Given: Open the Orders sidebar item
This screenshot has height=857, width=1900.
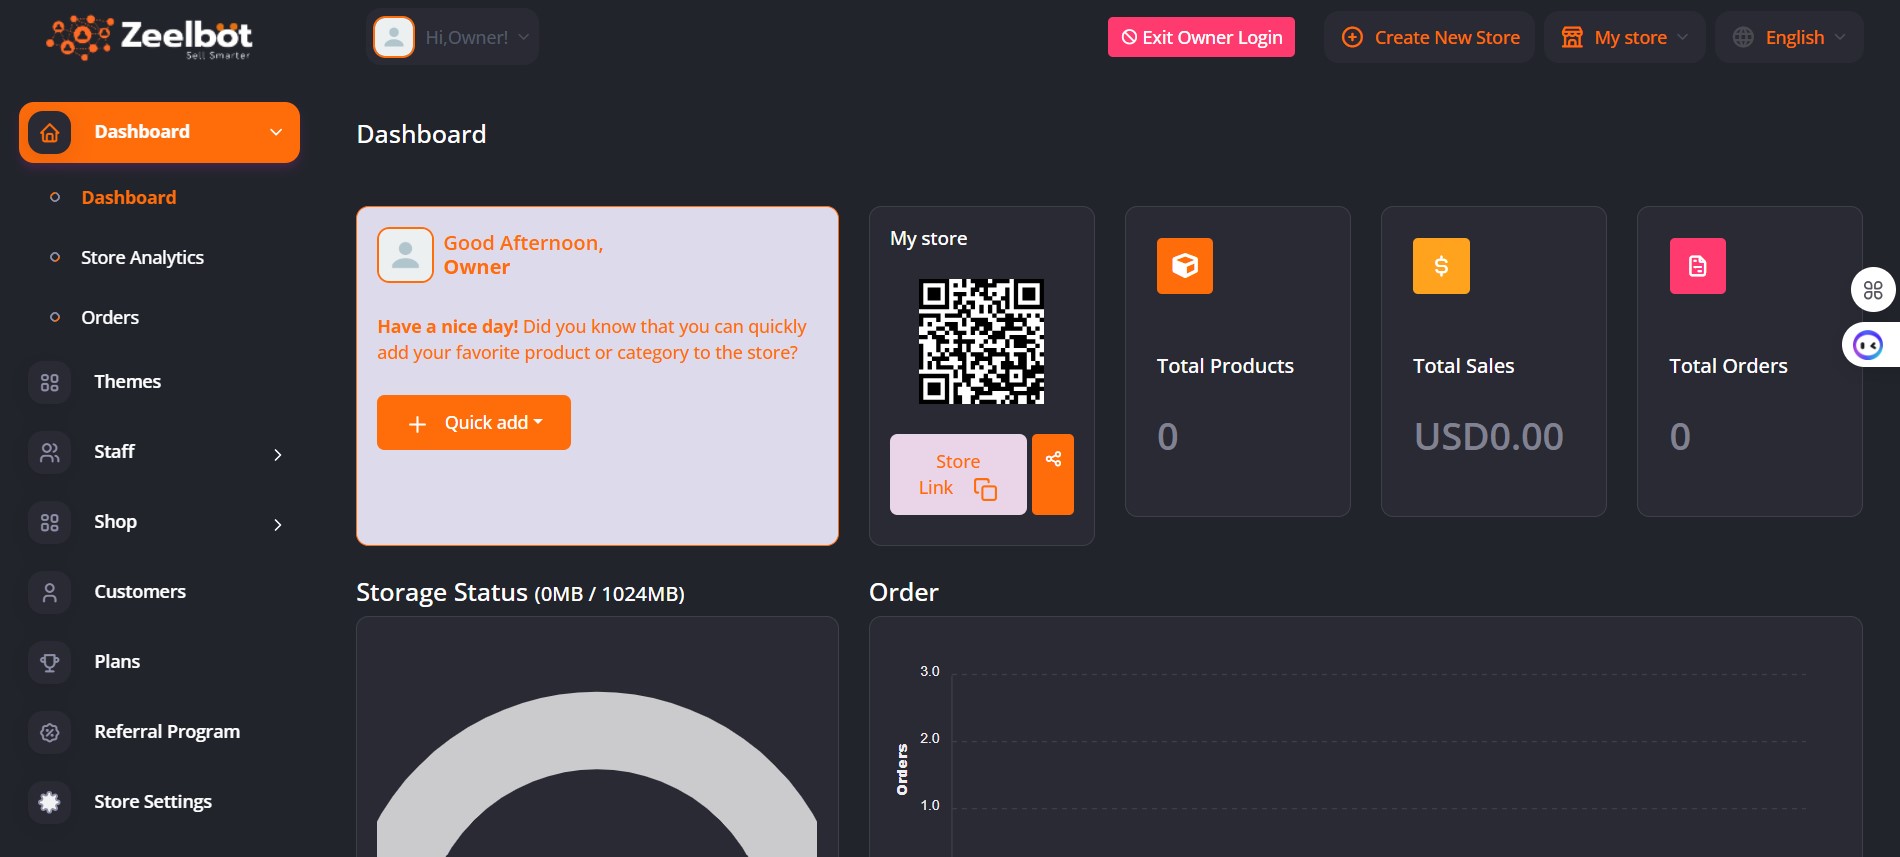Looking at the screenshot, I should [x=110, y=318].
